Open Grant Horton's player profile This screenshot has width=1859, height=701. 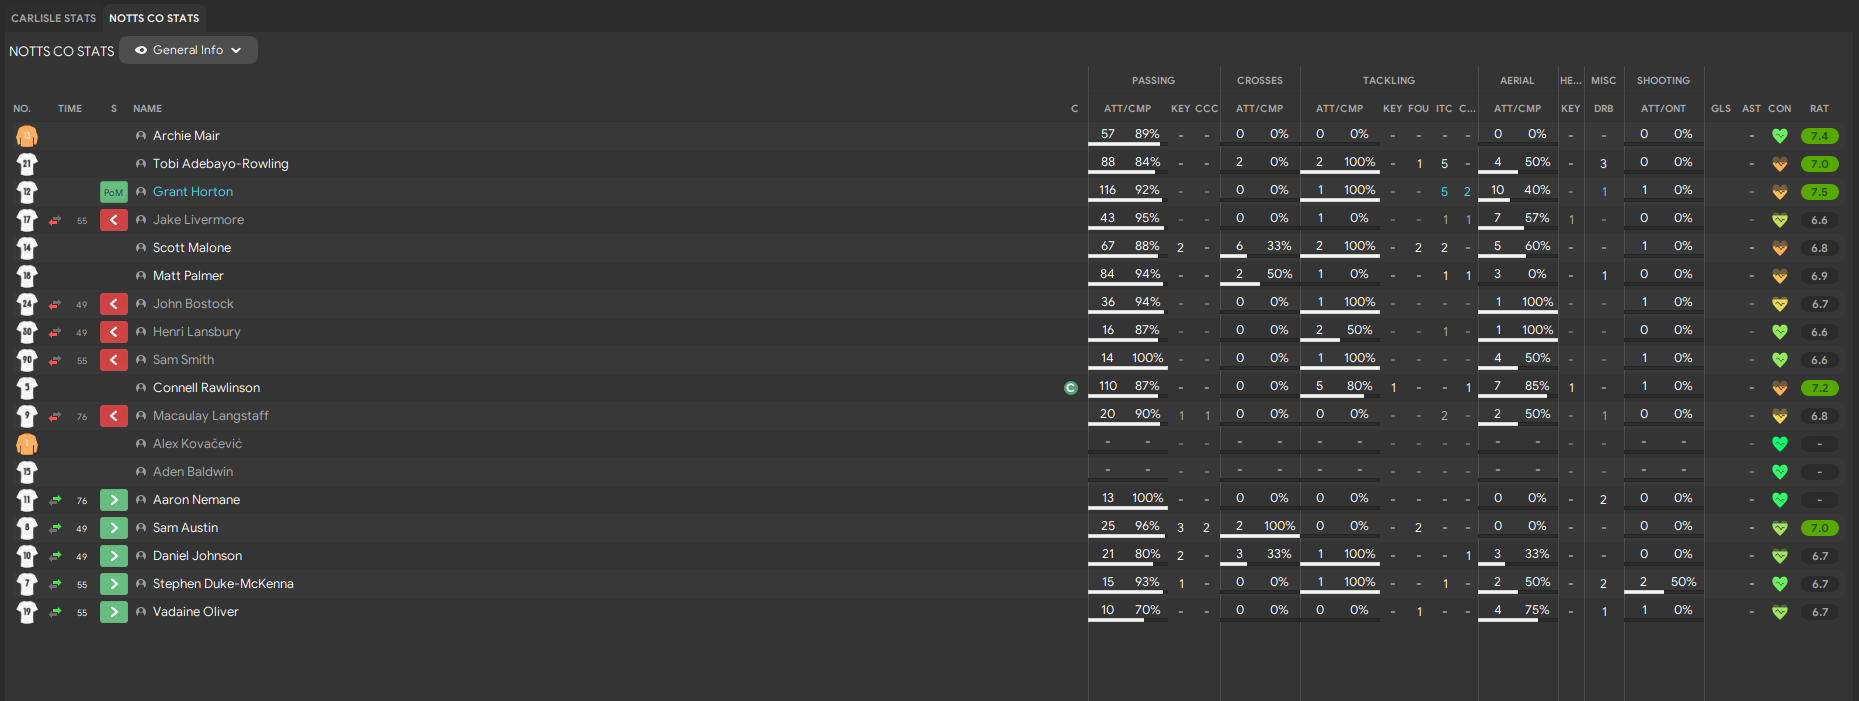point(193,192)
